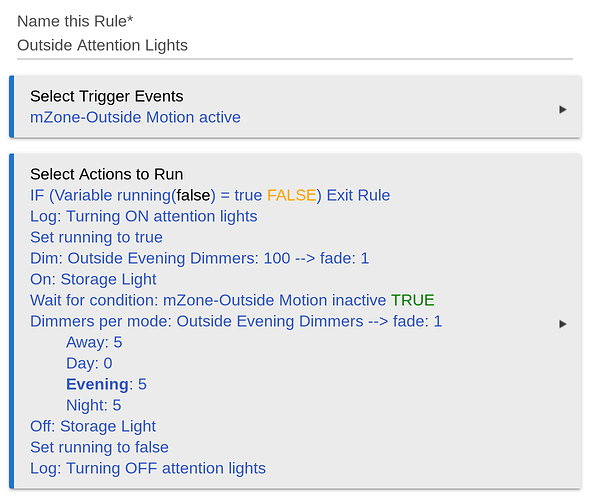Viewport: 592px width, 500px height.
Task: Click the Night: 5 mode entry
Action: pyautogui.click(x=94, y=406)
